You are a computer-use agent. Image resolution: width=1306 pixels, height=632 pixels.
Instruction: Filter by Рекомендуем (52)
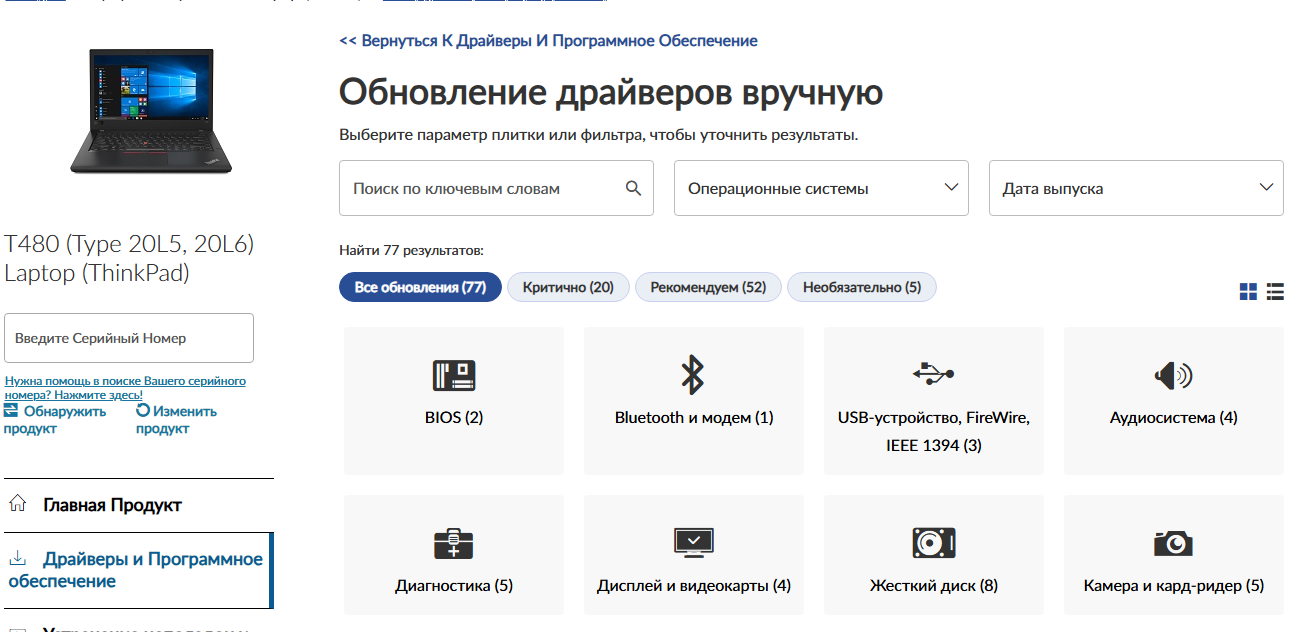[x=708, y=287]
